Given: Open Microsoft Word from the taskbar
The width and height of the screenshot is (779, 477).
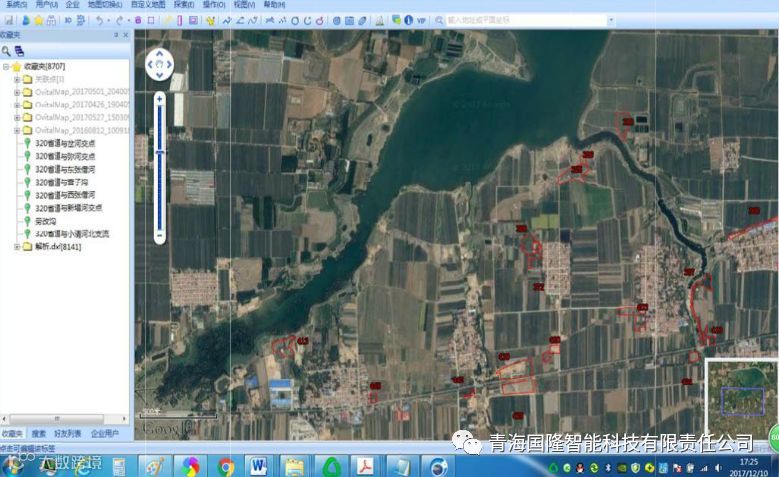Looking at the screenshot, I should pyautogui.click(x=258, y=467).
